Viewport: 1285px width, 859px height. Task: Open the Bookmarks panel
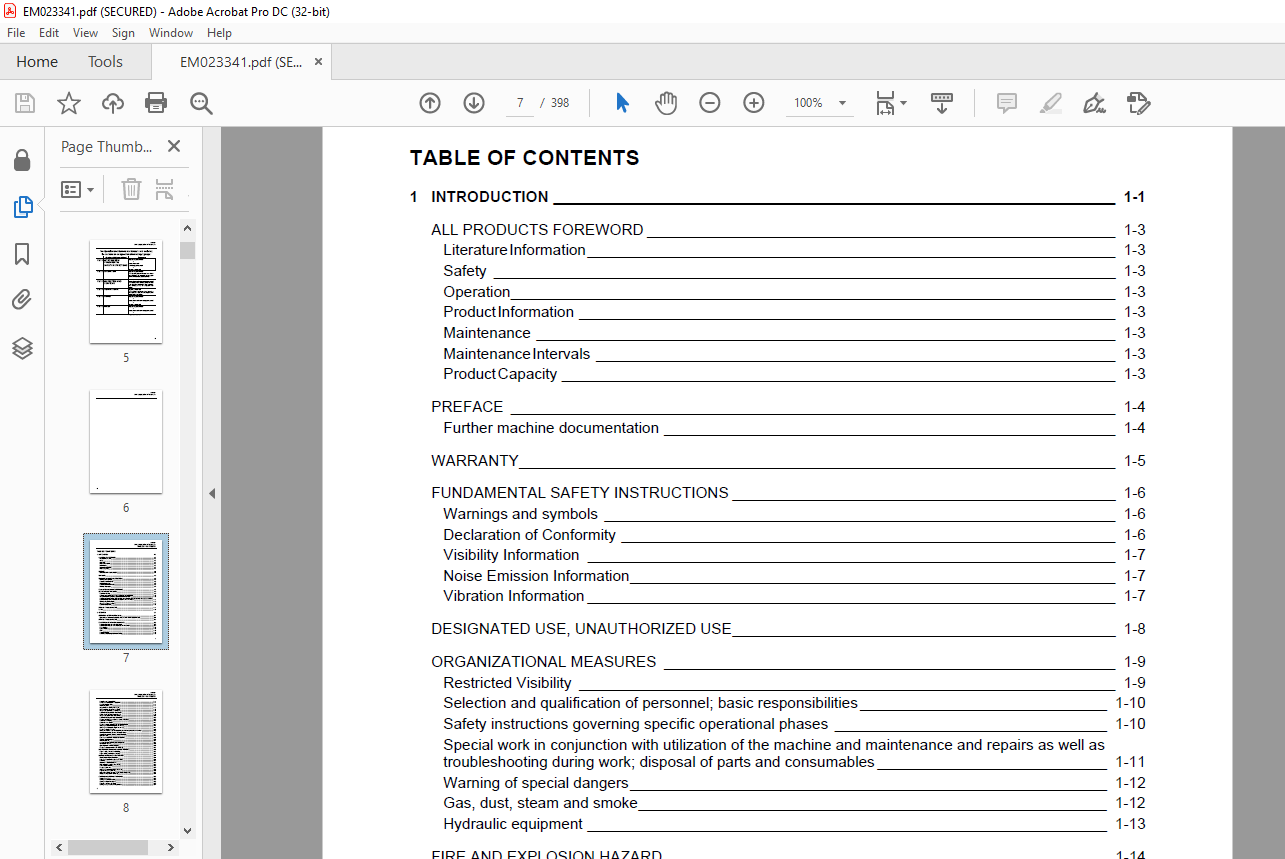[22, 254]
